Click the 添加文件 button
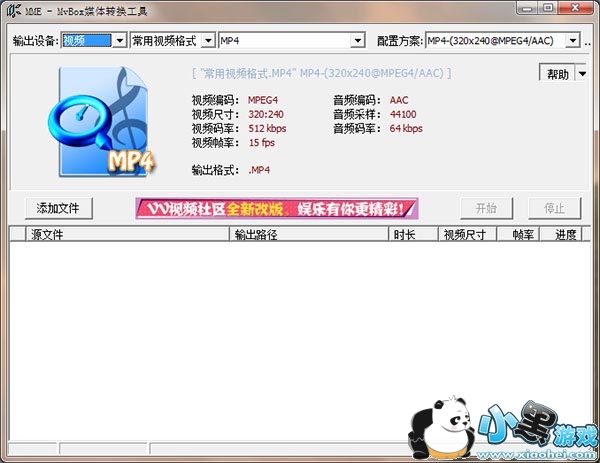The image size is (600, 463). [x=59, y=209]
